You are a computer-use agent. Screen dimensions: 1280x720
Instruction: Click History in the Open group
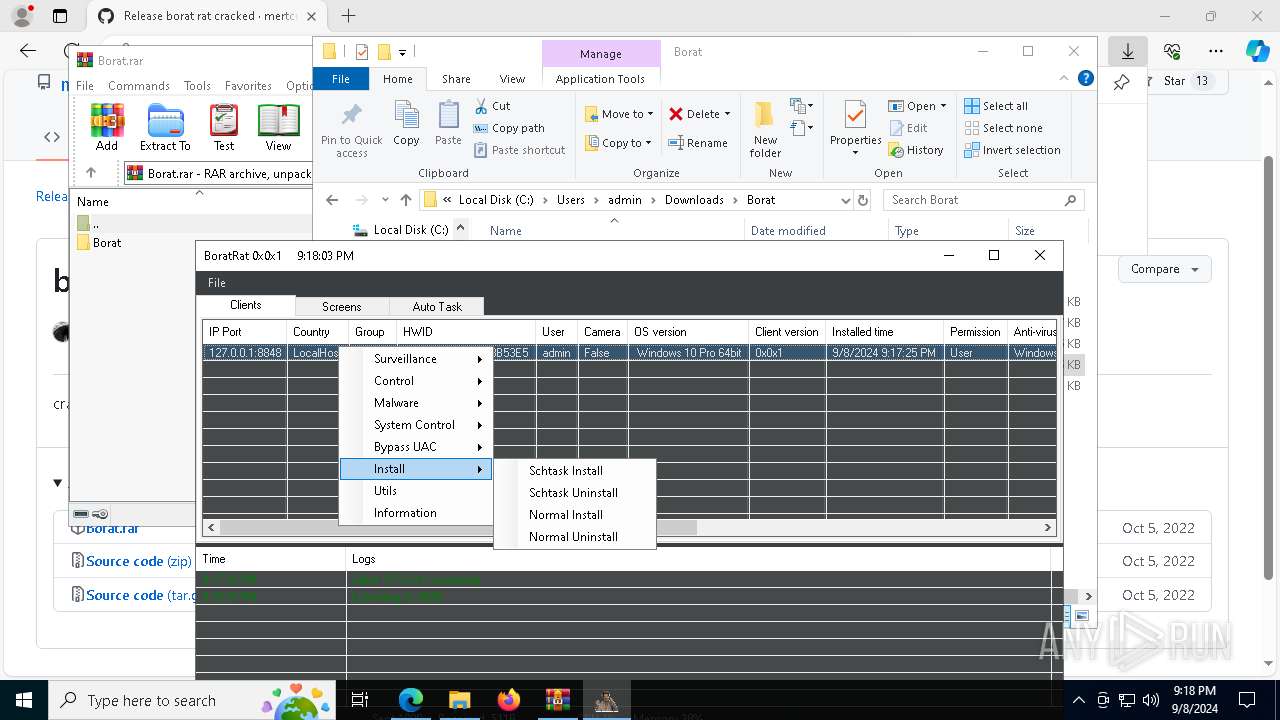coord(915,150)
